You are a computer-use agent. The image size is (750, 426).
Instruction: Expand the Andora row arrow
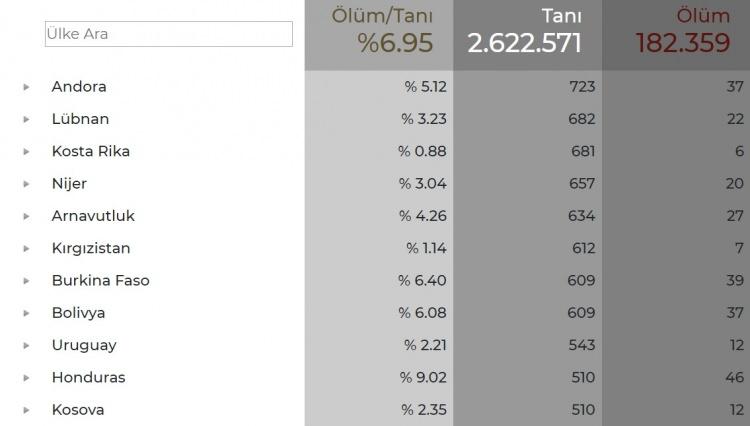(27, 87)
